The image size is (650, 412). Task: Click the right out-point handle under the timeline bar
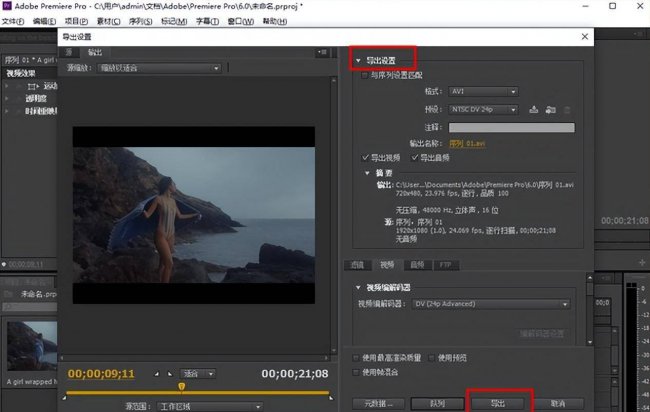(x=331, y=398)
